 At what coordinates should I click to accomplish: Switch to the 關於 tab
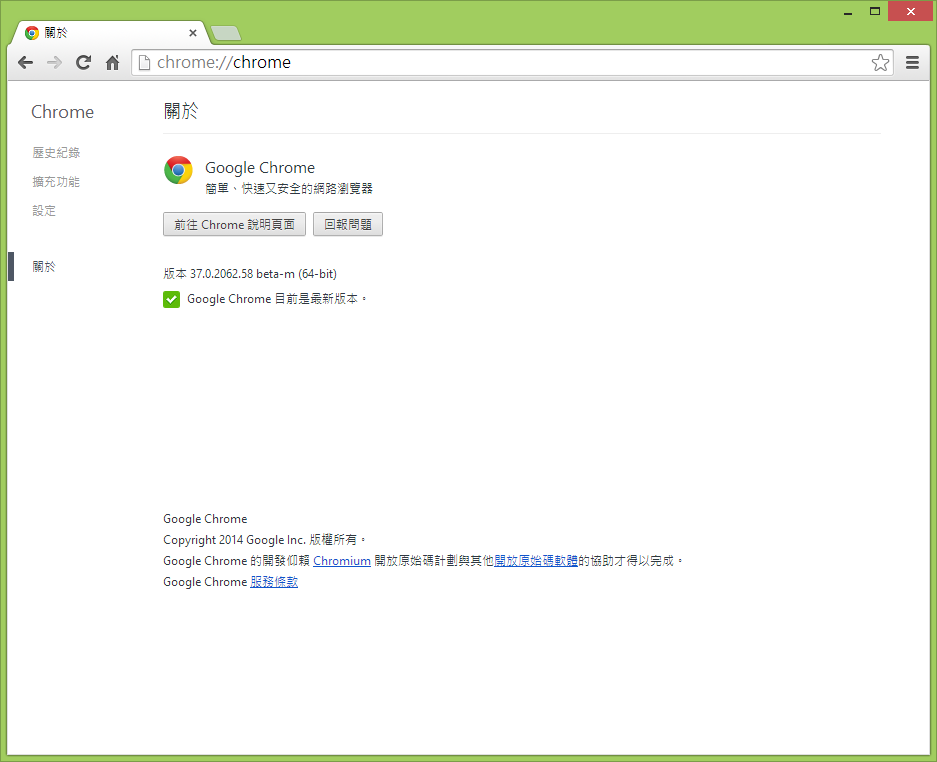coord(90,32)
